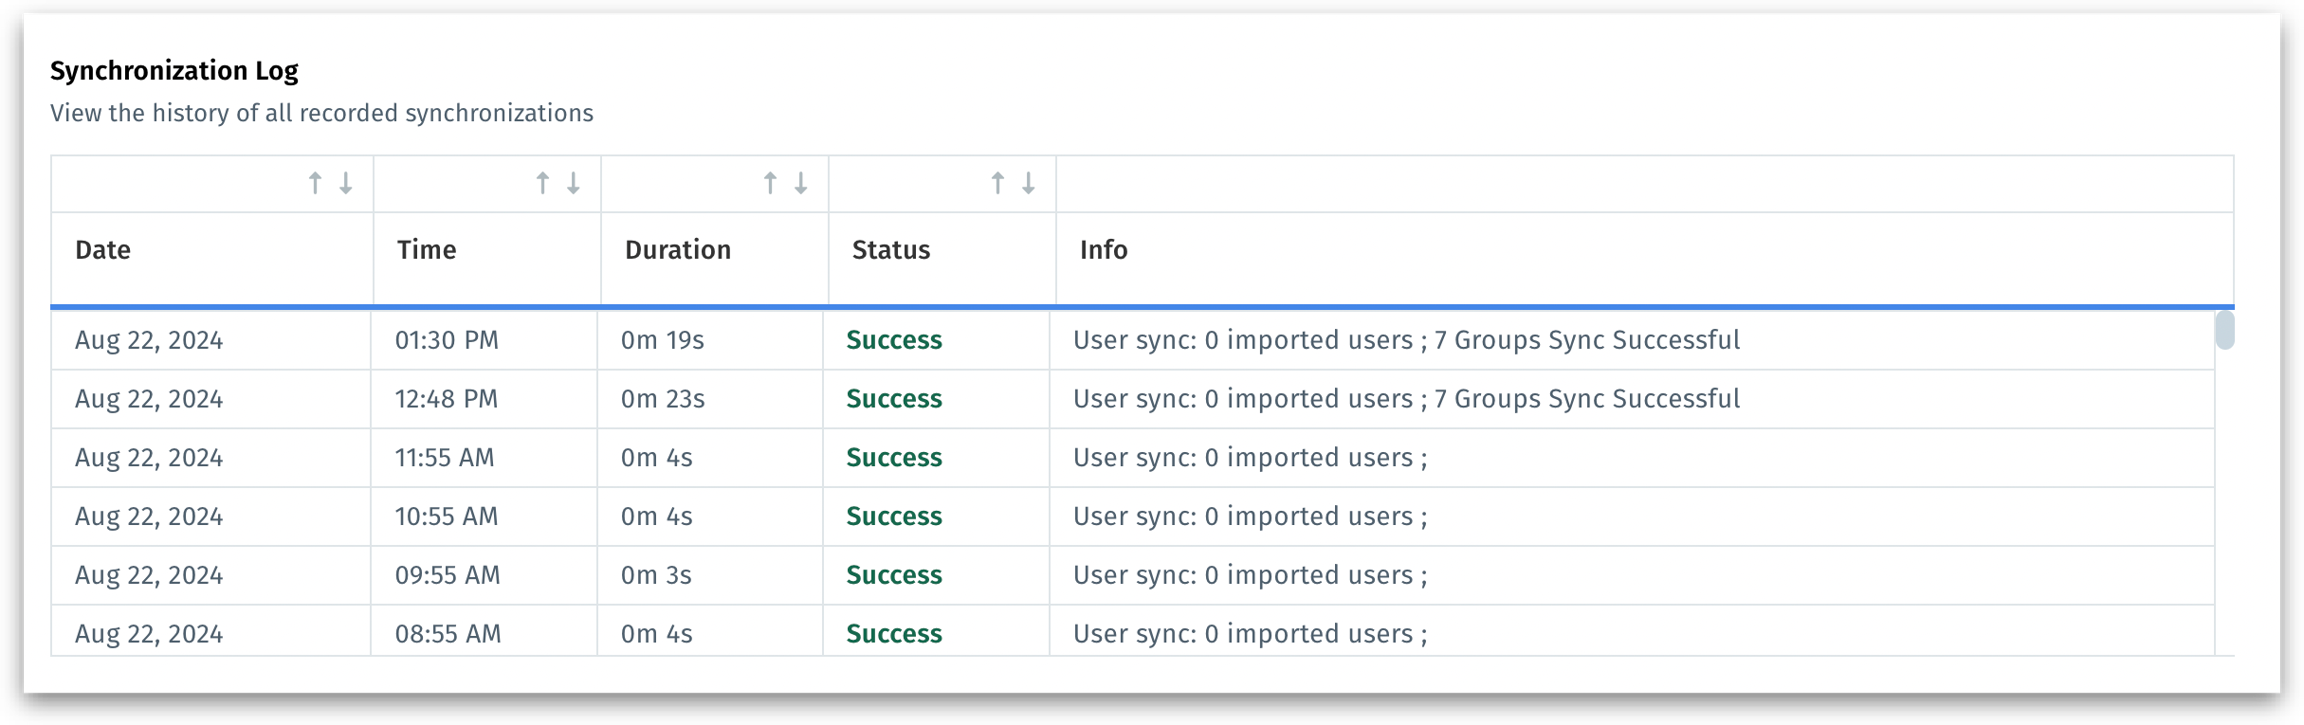Sort Status column descending with down arrow
Screen dimensions: 2304x725
pos(1028,183)
